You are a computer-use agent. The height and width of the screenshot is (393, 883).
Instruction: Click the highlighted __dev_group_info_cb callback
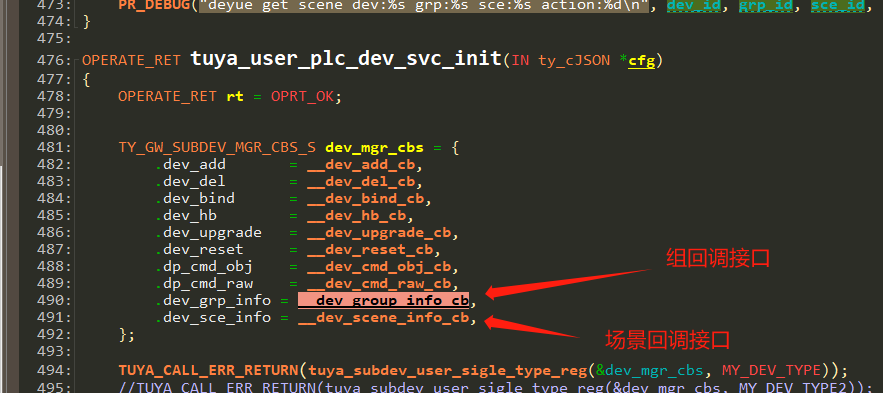click(x=383, y=301)
